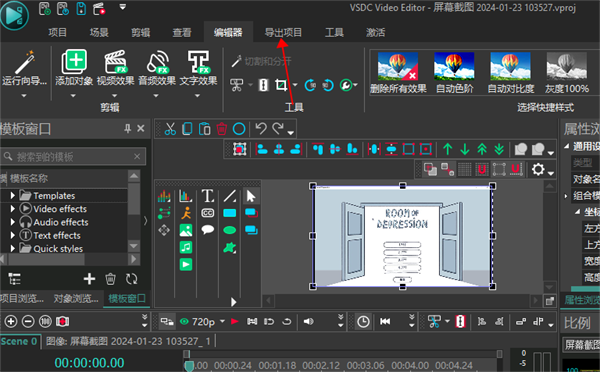Open Video effects clapperboard button
This screenshot has height=372, width=600.
click(x=115, y=68)
